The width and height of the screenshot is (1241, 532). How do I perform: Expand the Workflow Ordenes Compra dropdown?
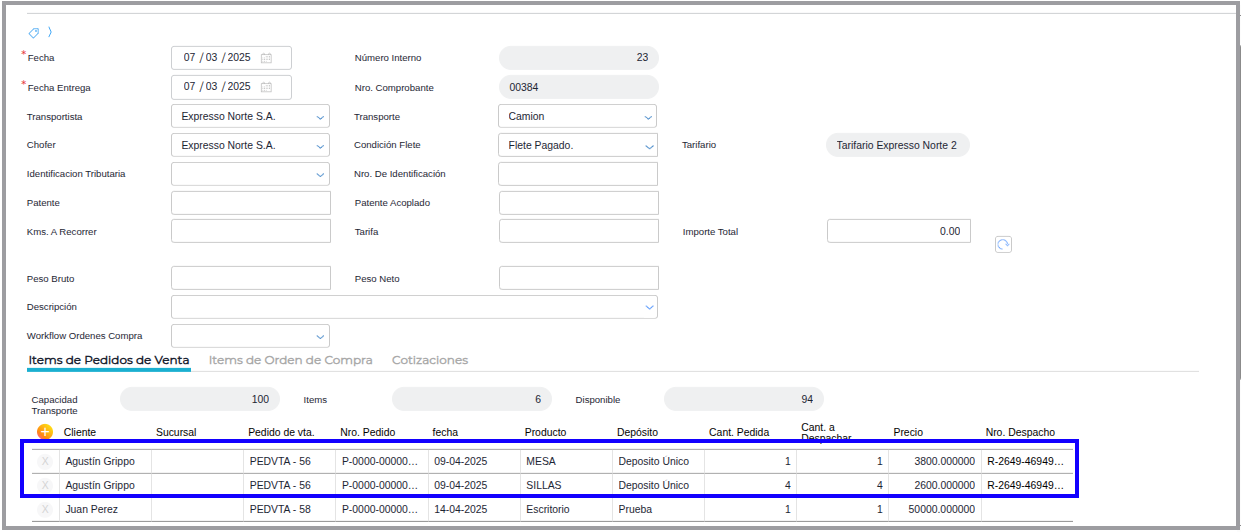point(319,337)
